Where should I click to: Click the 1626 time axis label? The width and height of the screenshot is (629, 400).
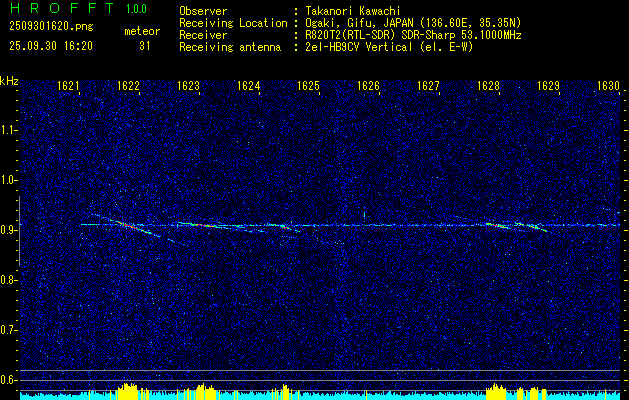point(369,85)
